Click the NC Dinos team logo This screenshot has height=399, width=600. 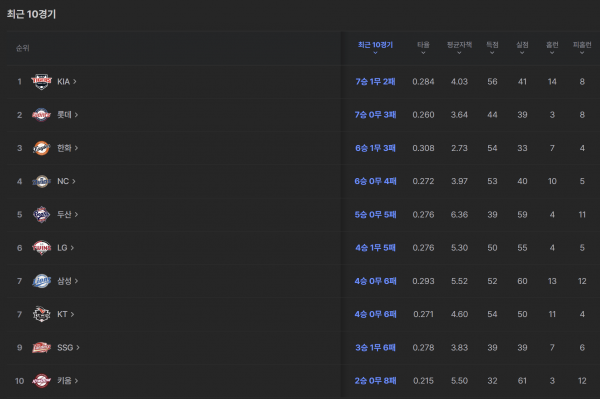pyautogui.click(x=41, y=181)
